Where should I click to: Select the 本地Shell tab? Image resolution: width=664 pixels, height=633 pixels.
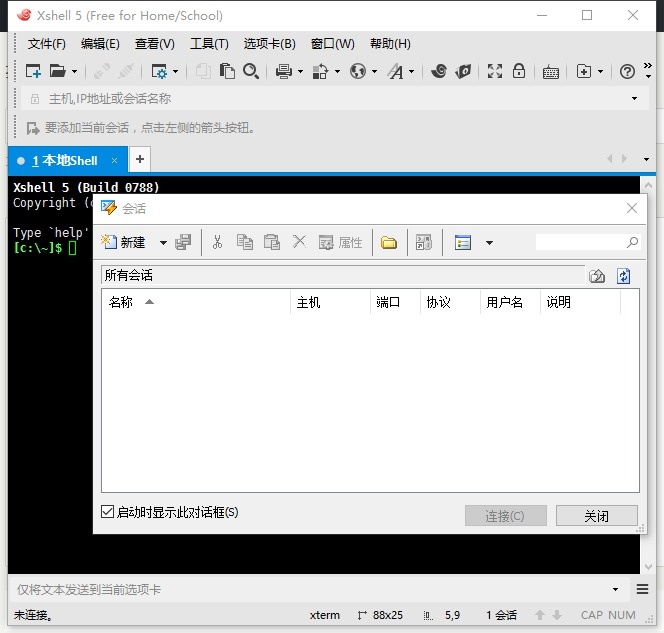tap(68, 160)
